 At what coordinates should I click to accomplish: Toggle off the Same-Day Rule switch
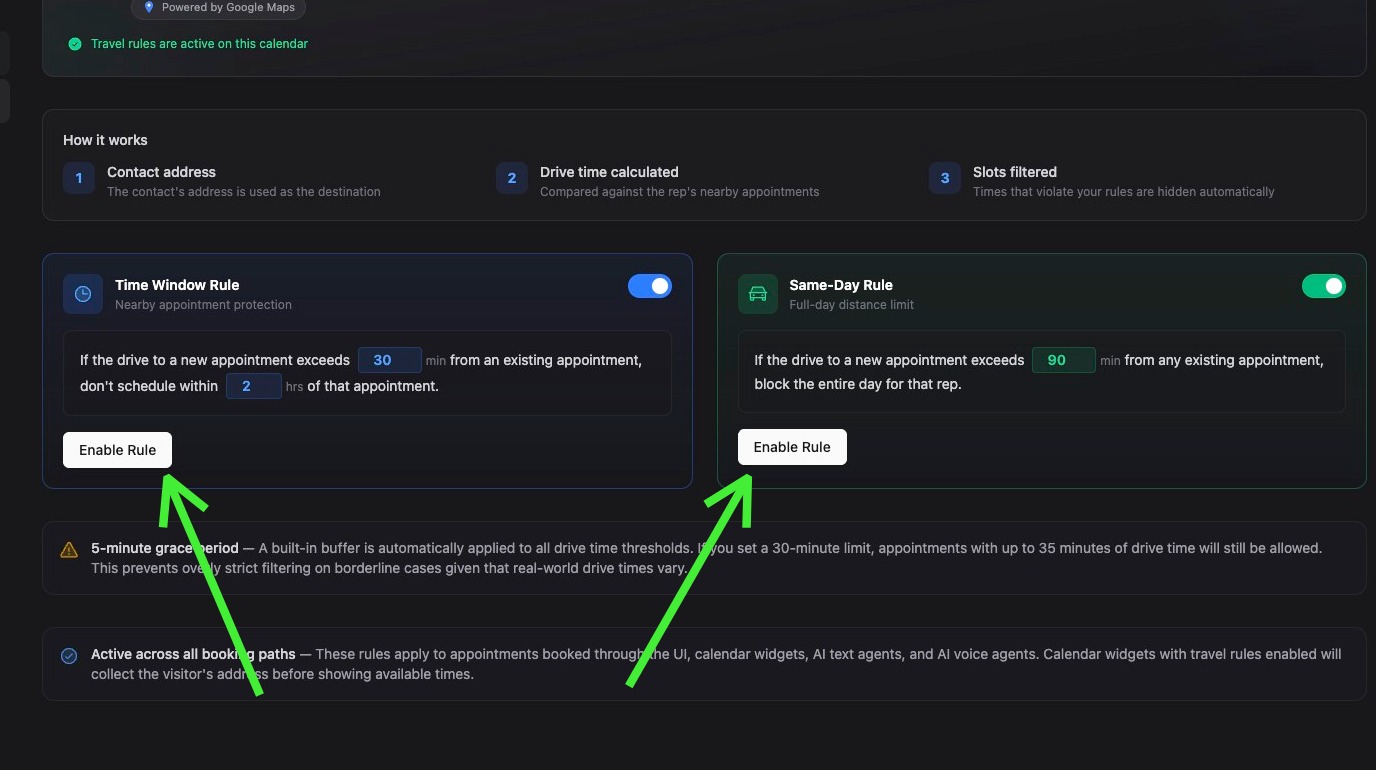click(x=1324, y=287)
